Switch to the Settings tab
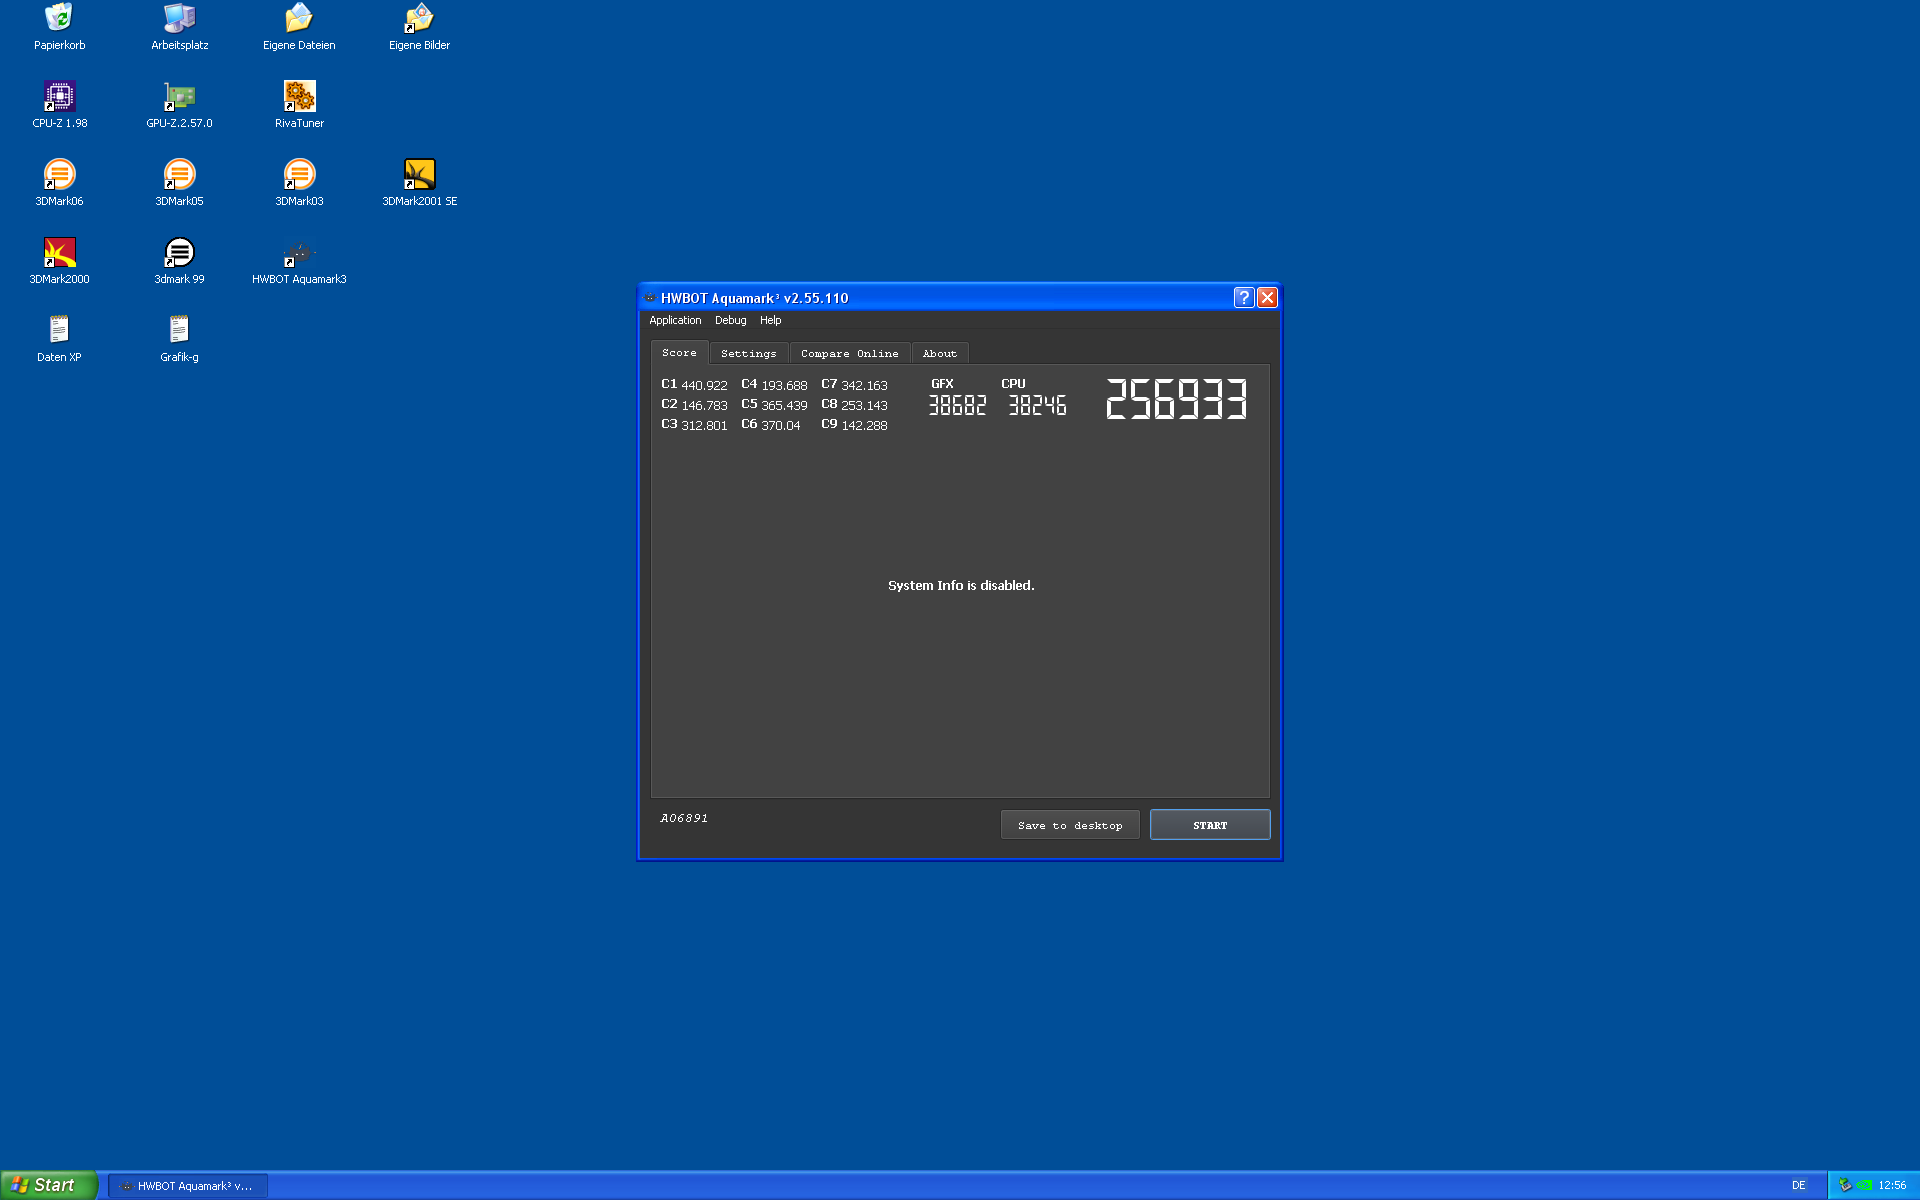The width and height of the screenshot is (1920, 1200). pyautogui.click(x=748, y=354)
